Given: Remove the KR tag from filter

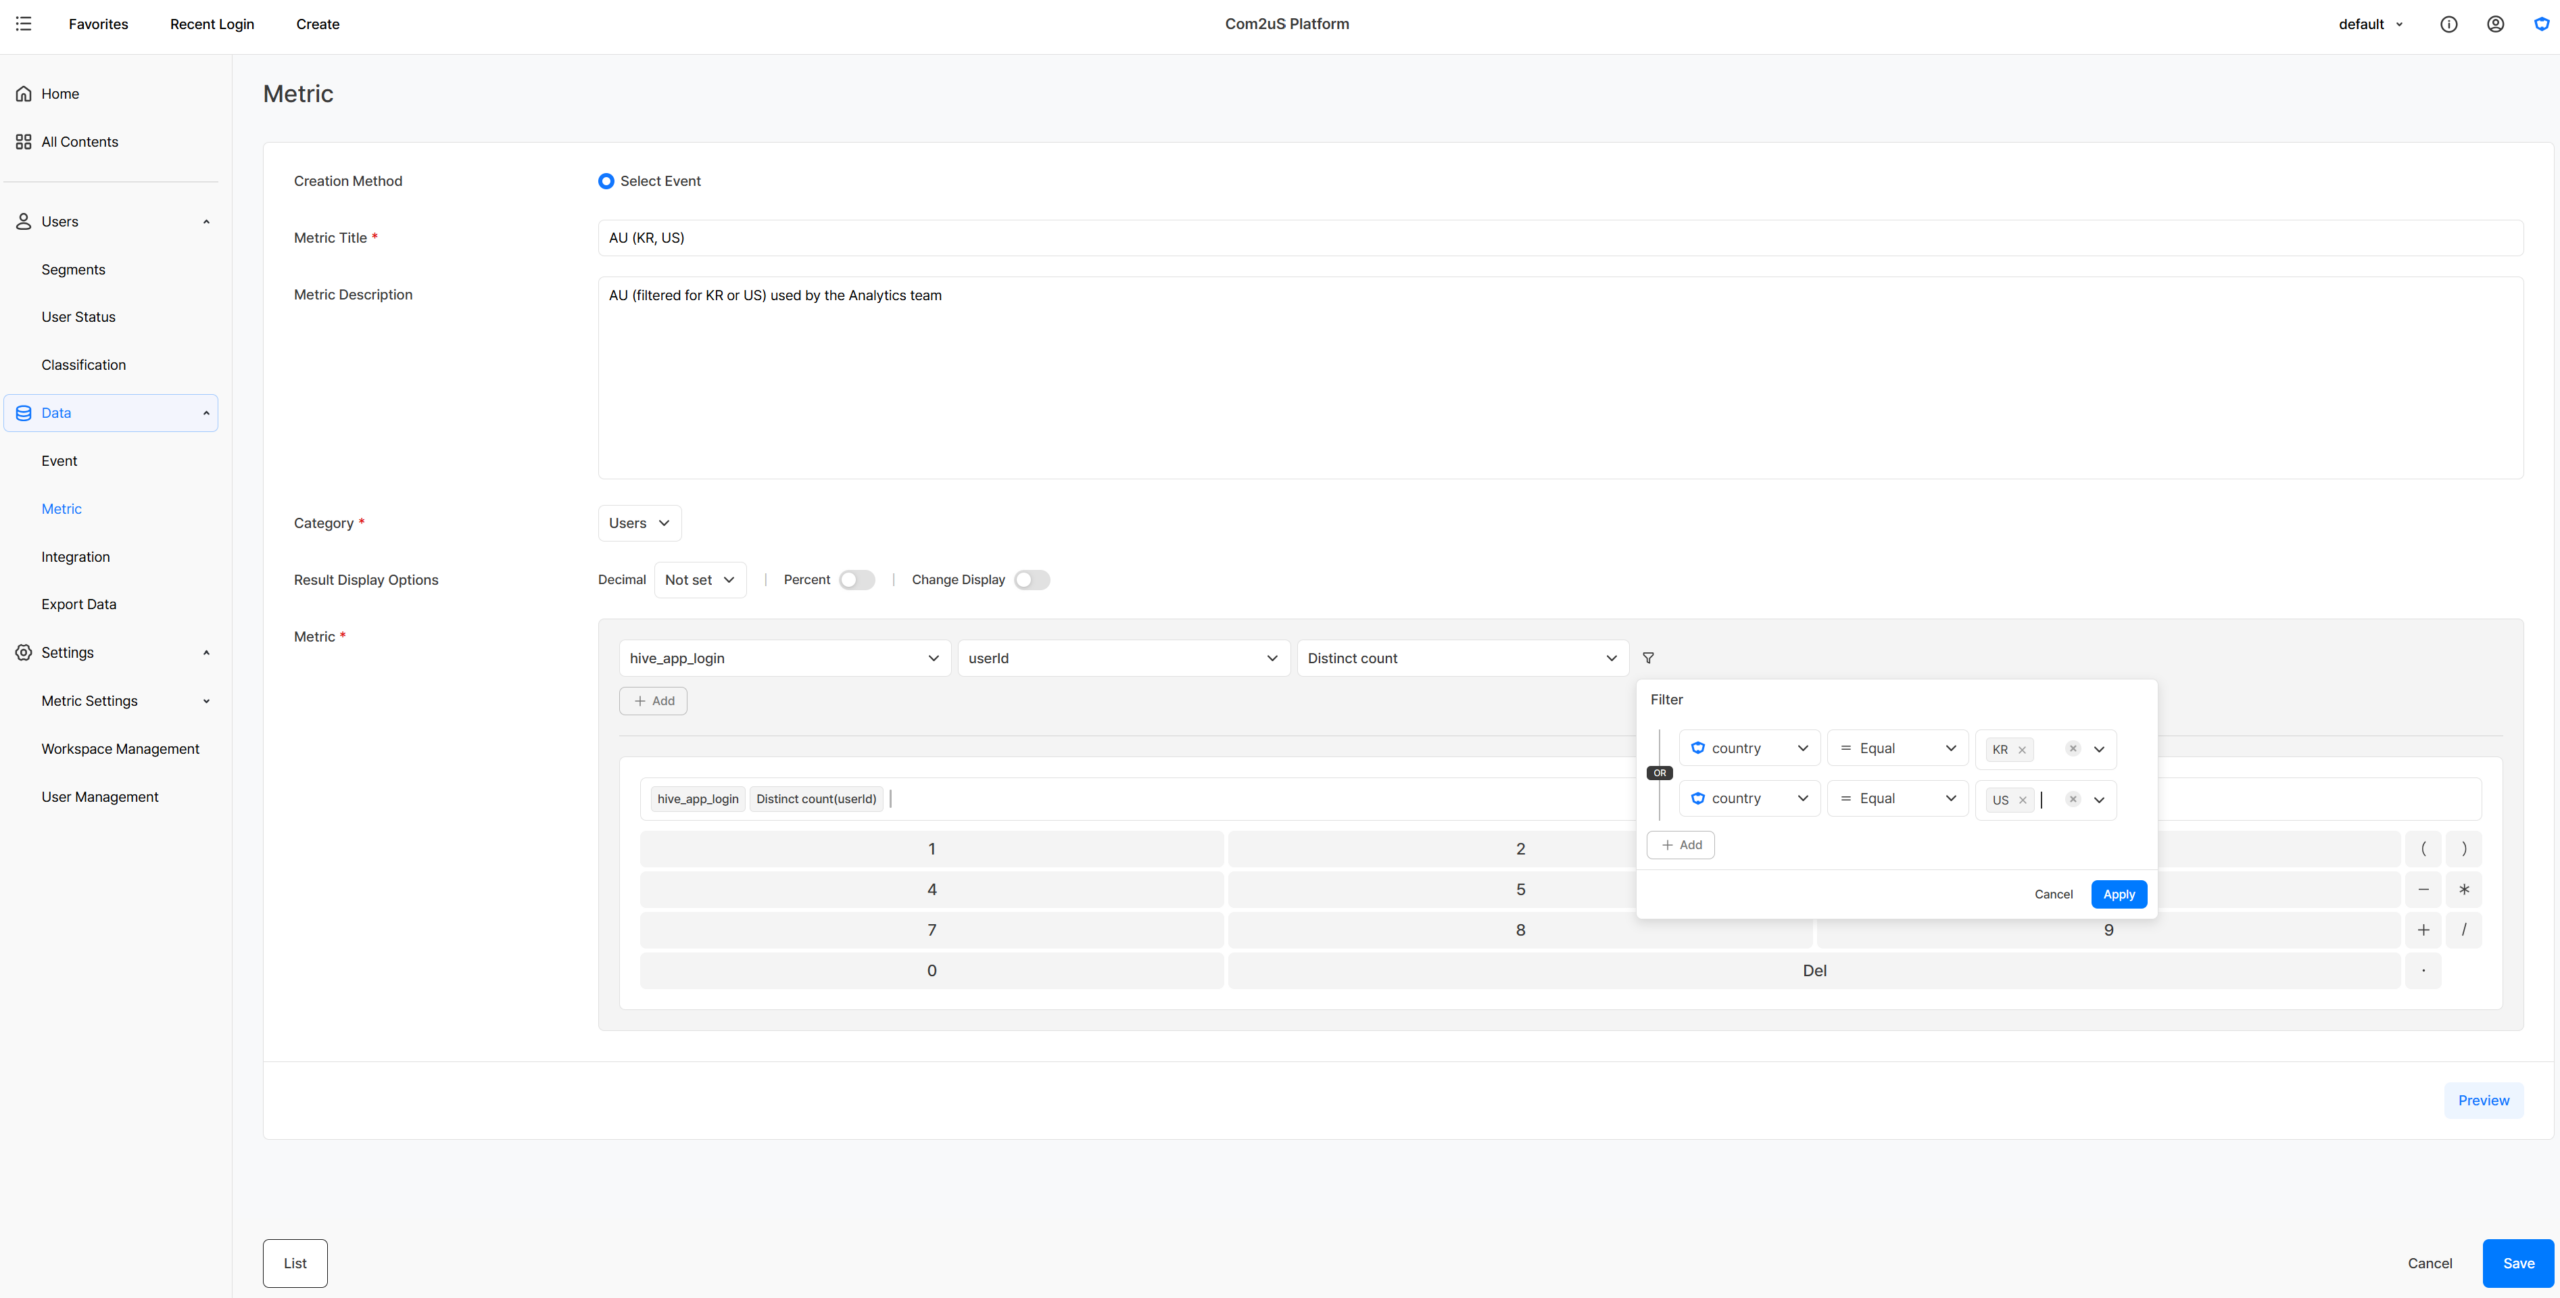Looking at the screenshot, I should click(x=2022, y=750).
